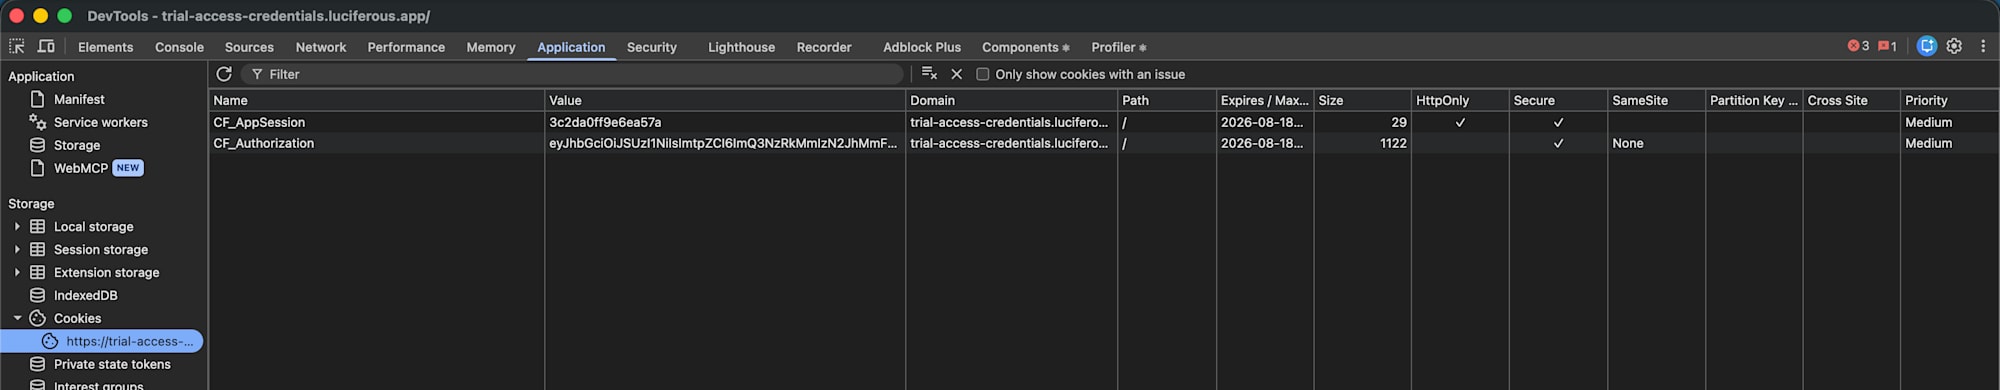Activate the inspect element picker icon
This screenshot has height=390, width=2000.
(x=17, y=46)
